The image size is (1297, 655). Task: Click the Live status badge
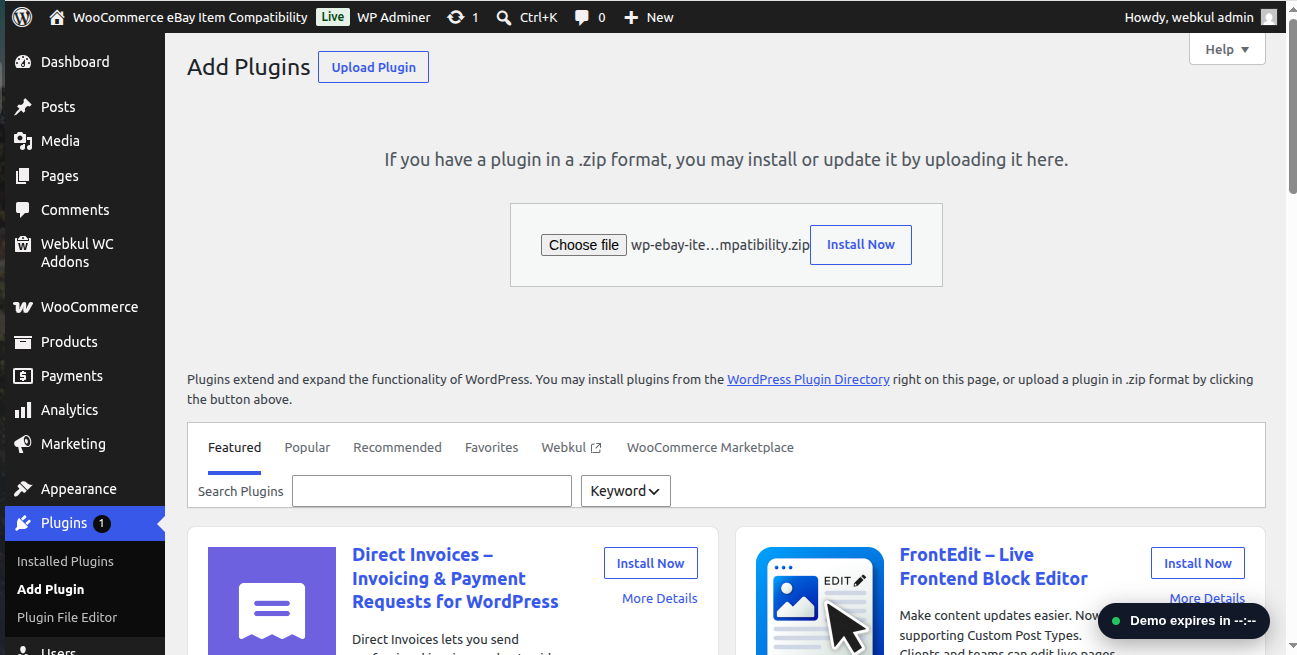click(x=333, y=17)
